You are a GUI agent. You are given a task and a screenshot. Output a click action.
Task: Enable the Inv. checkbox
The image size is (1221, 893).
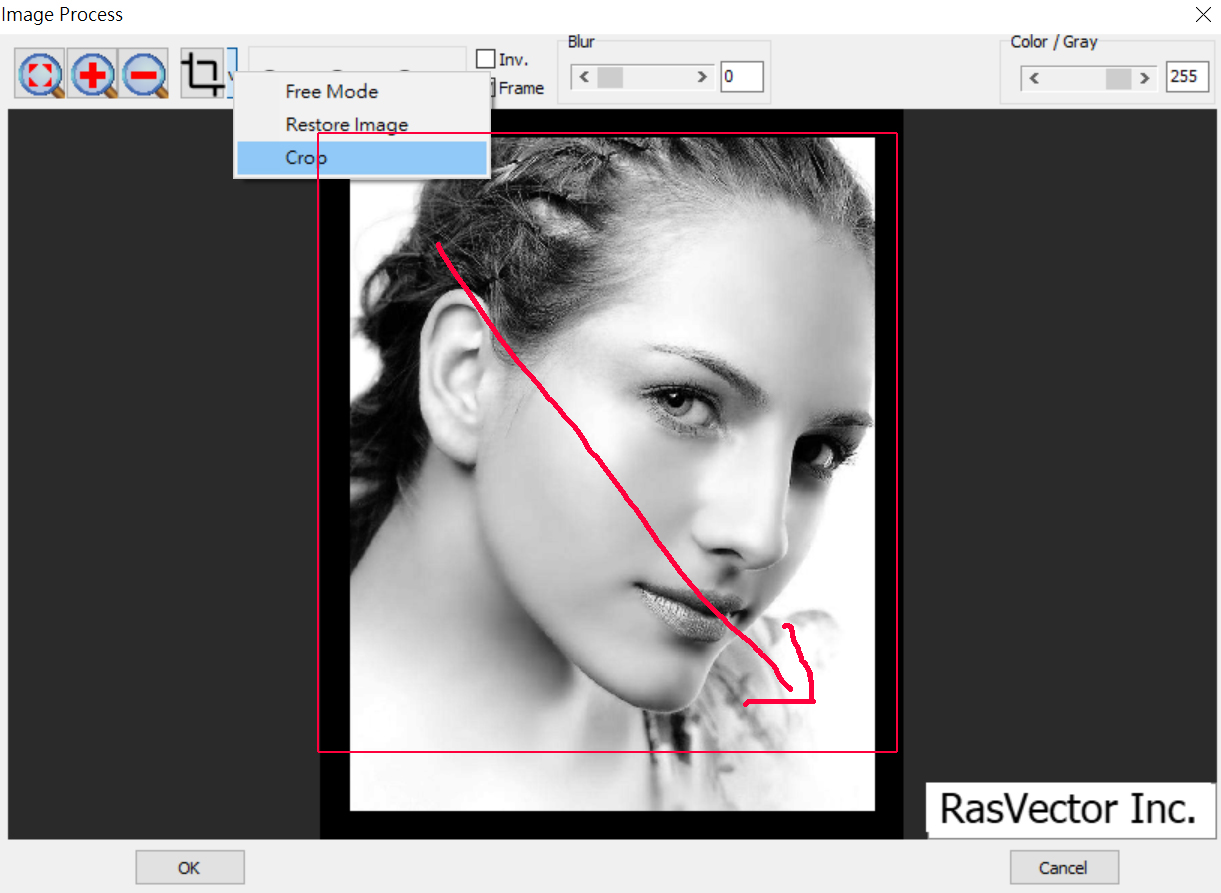point(484,58)
